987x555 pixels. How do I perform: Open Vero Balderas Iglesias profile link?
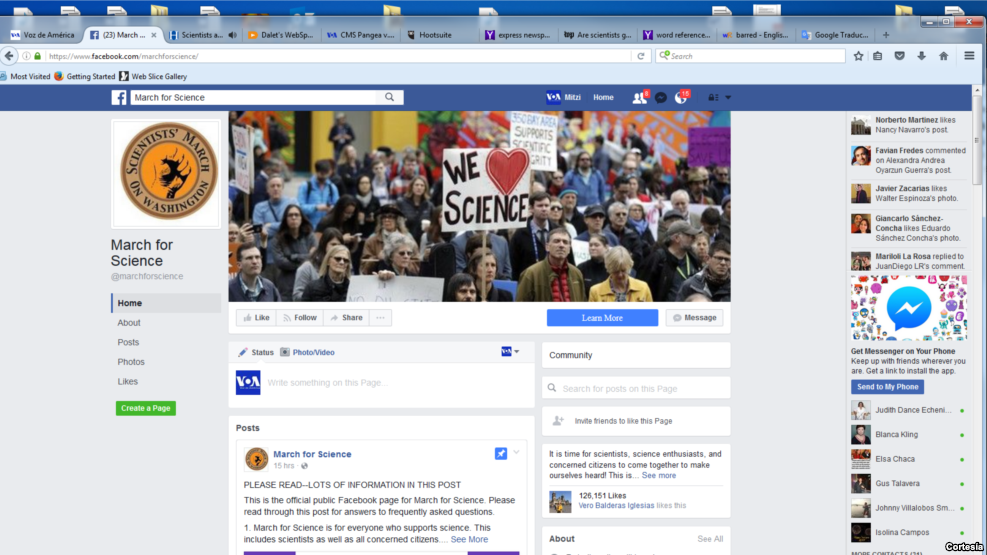pos(616,505)
